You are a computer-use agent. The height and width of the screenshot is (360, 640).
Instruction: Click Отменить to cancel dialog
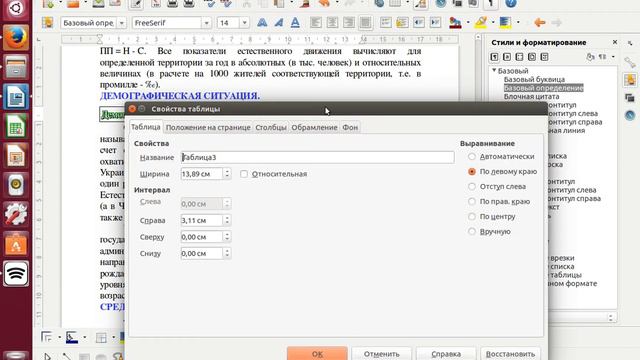click(382, 353)
